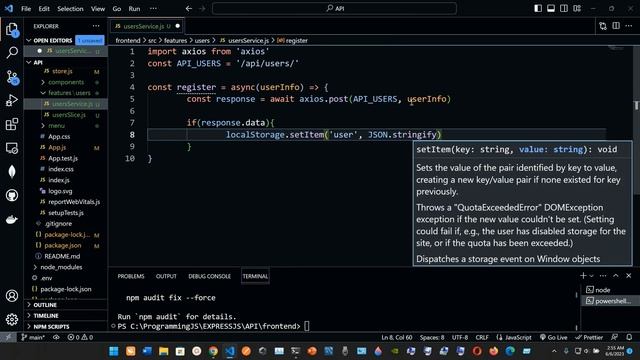Toggle bottom panel layout icon
Screen dimensions: 640x360
point(551,9)
